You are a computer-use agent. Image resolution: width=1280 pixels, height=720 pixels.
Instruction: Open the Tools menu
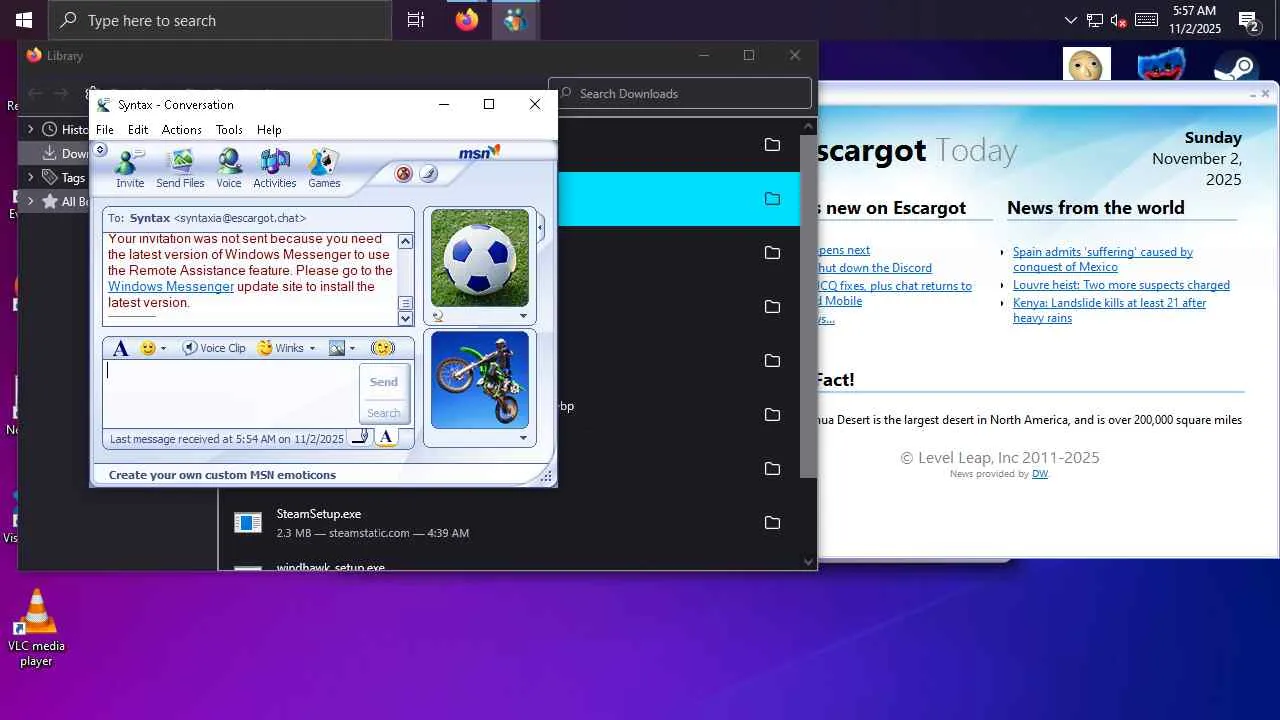pyautogui.click(x=229, y=130)
